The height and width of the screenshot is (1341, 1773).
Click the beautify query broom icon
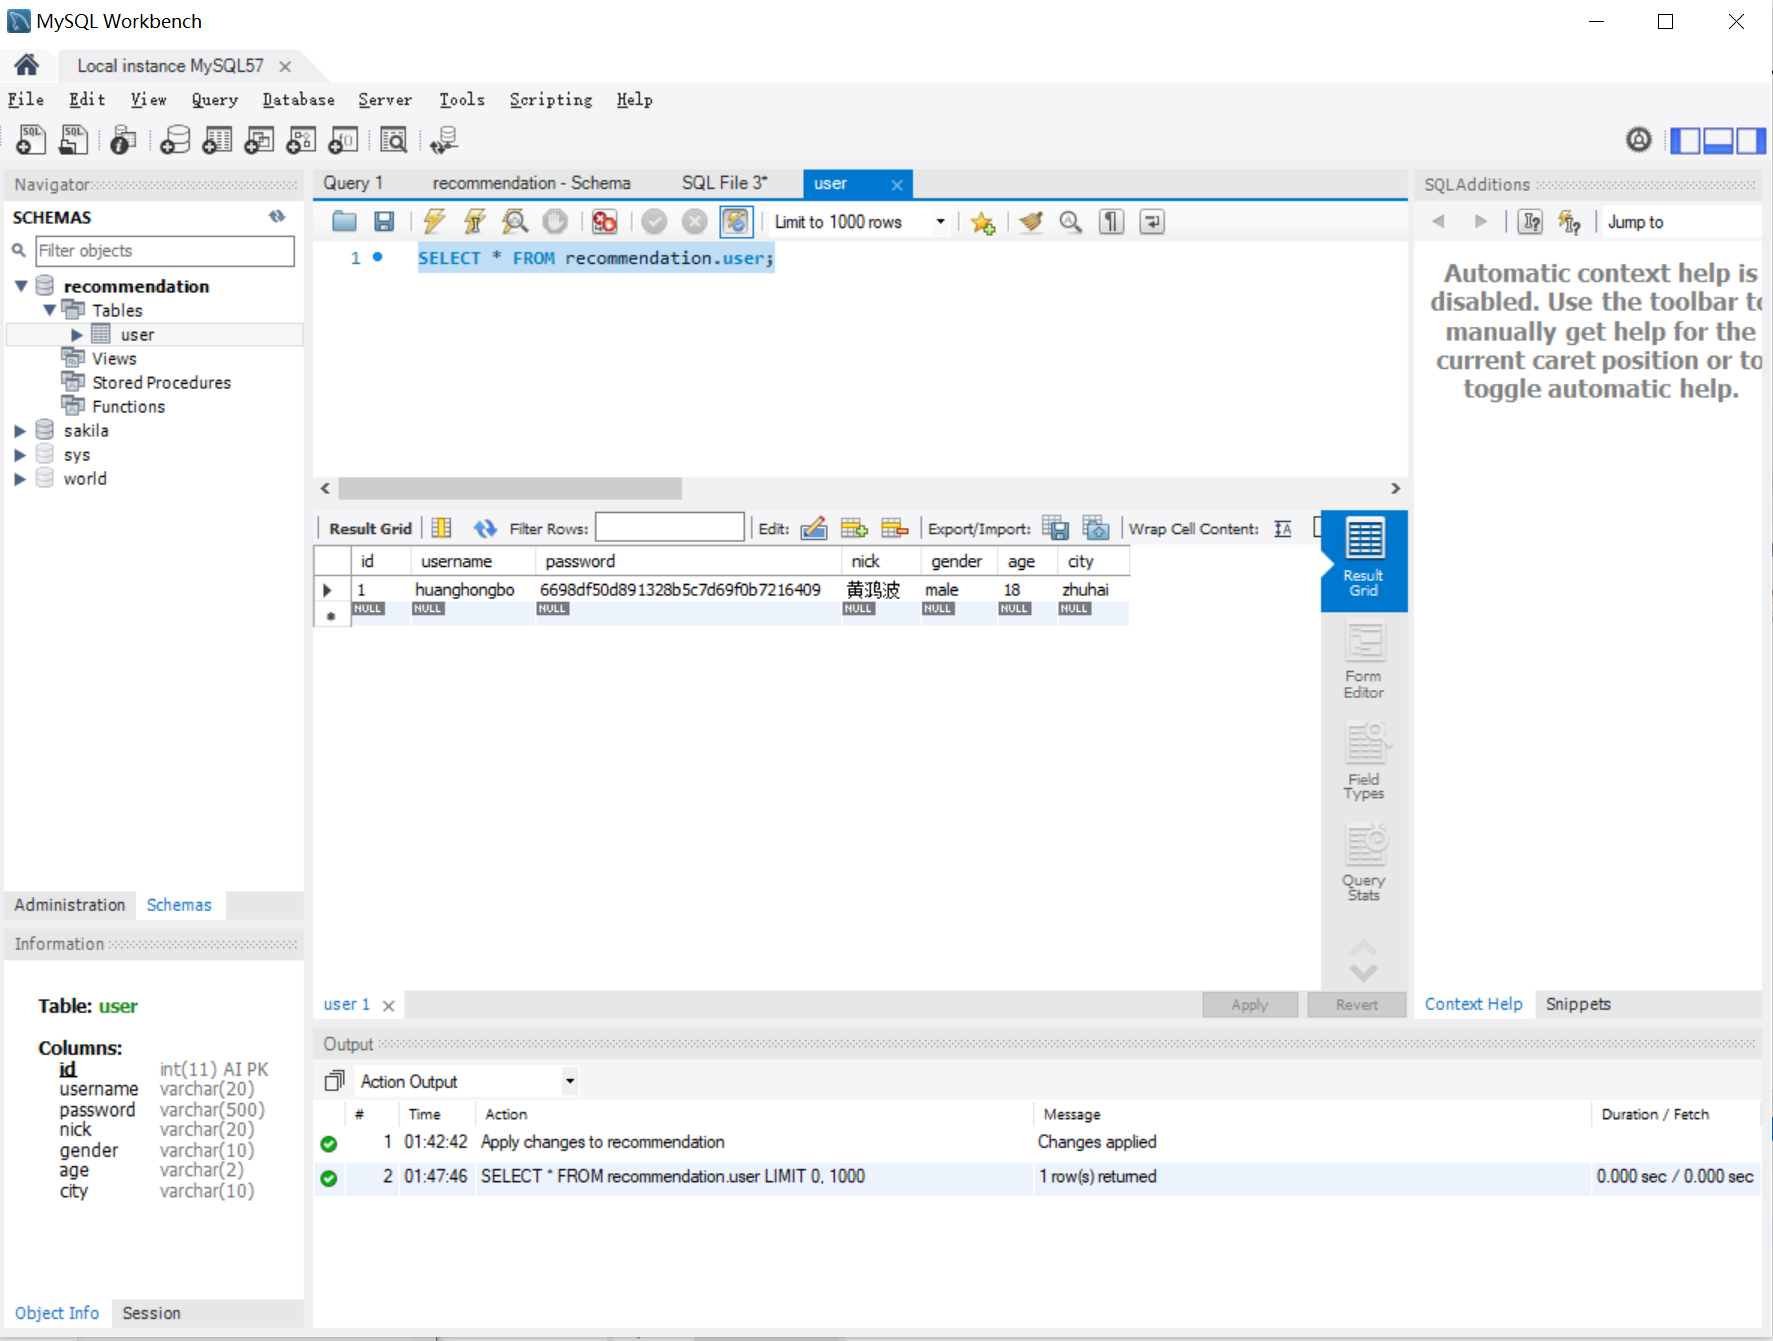point(1031,222)
